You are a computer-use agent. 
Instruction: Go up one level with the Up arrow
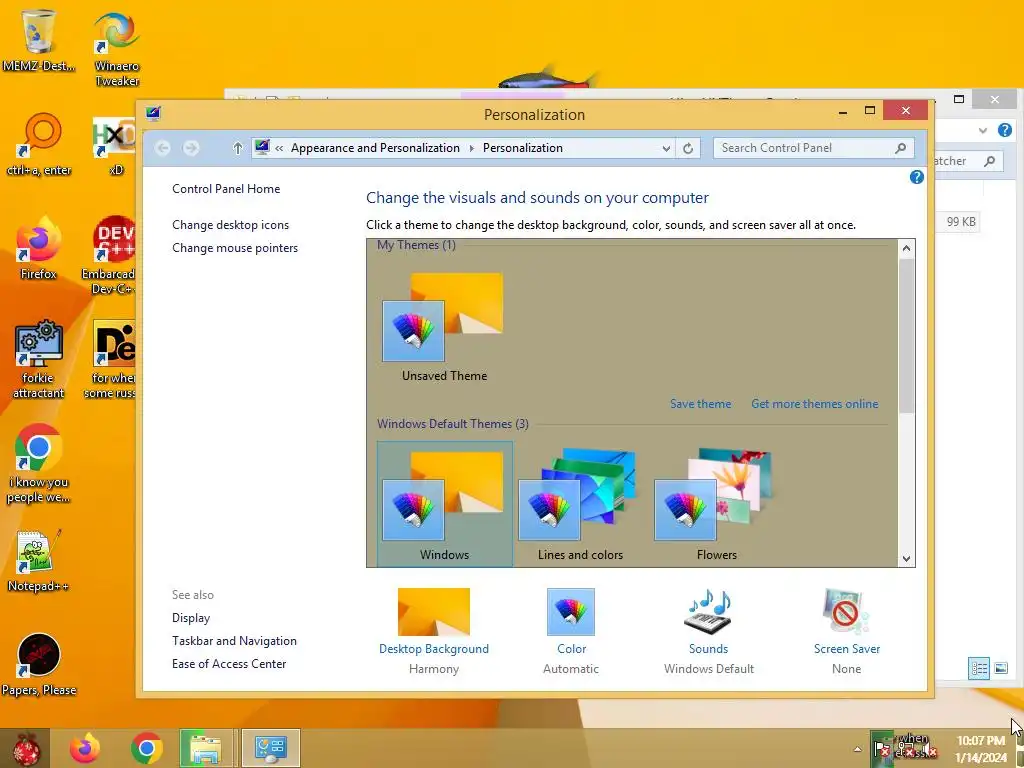(x=238, y=148)
